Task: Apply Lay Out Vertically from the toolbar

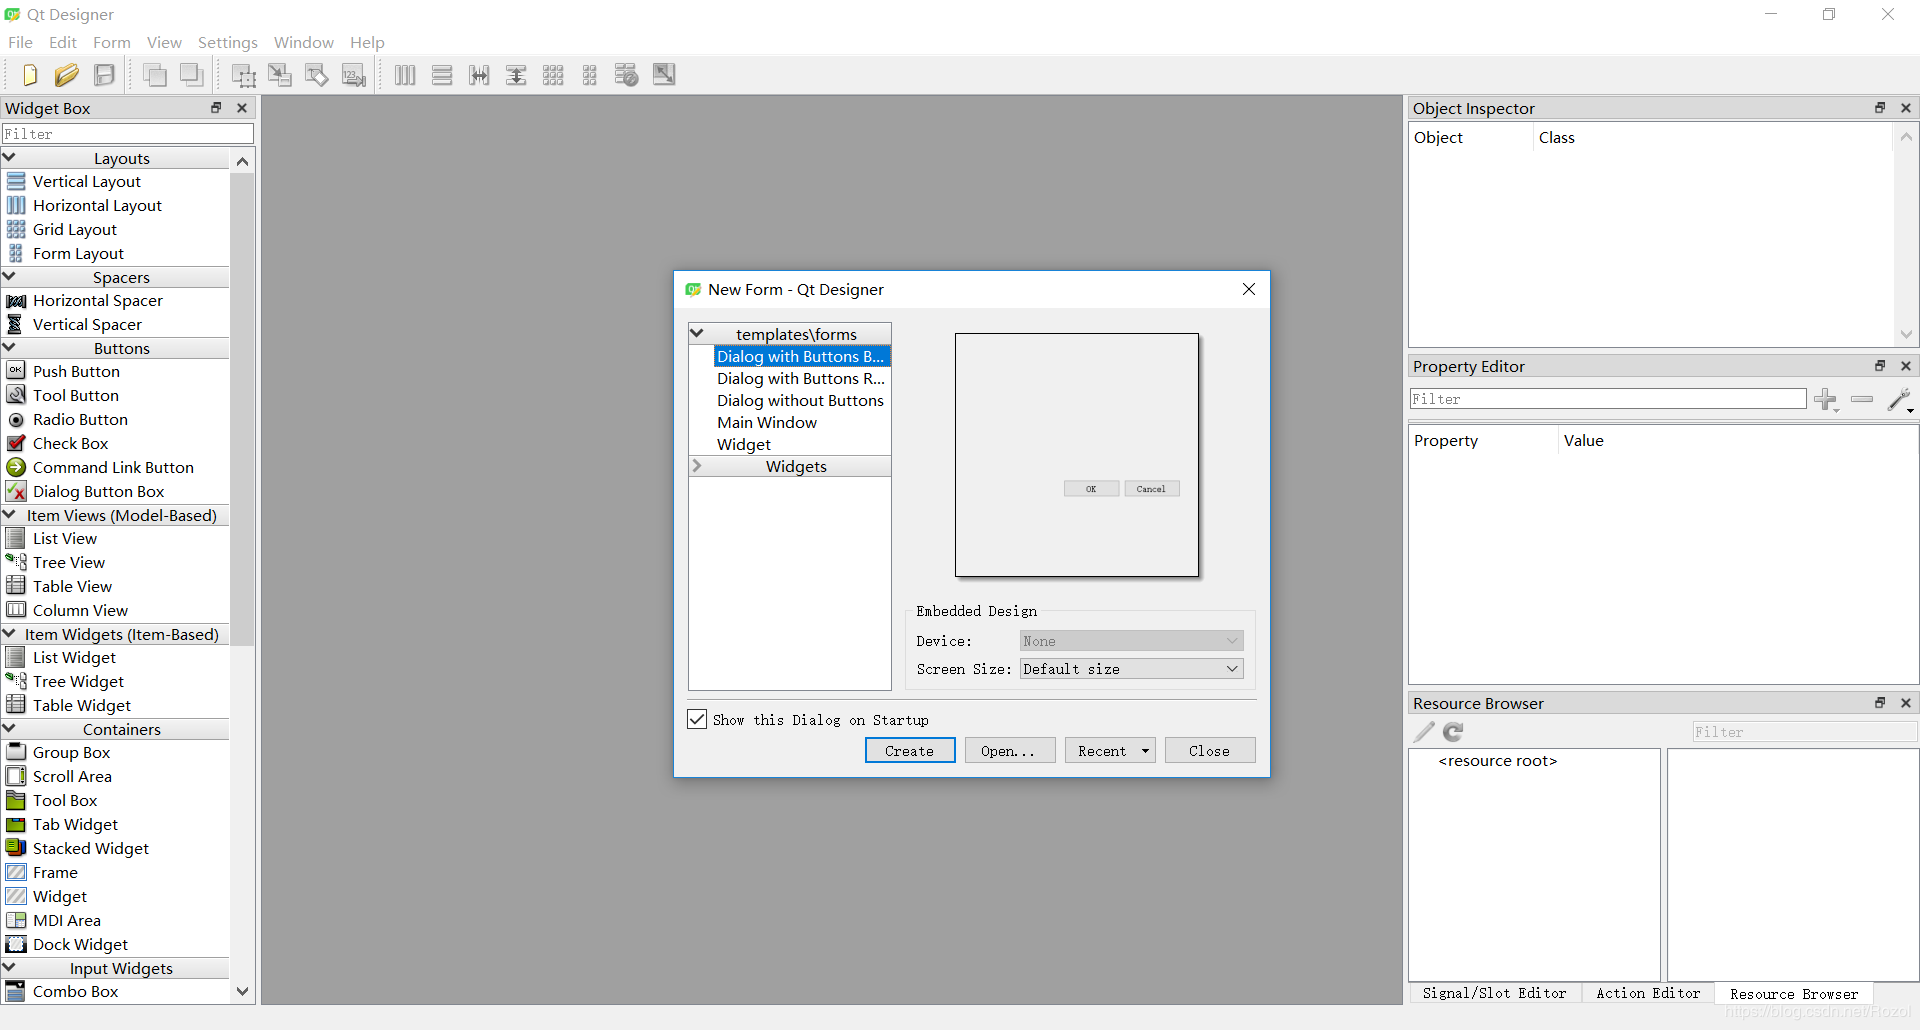Action: pyautogui.click(x=442, y=75)
